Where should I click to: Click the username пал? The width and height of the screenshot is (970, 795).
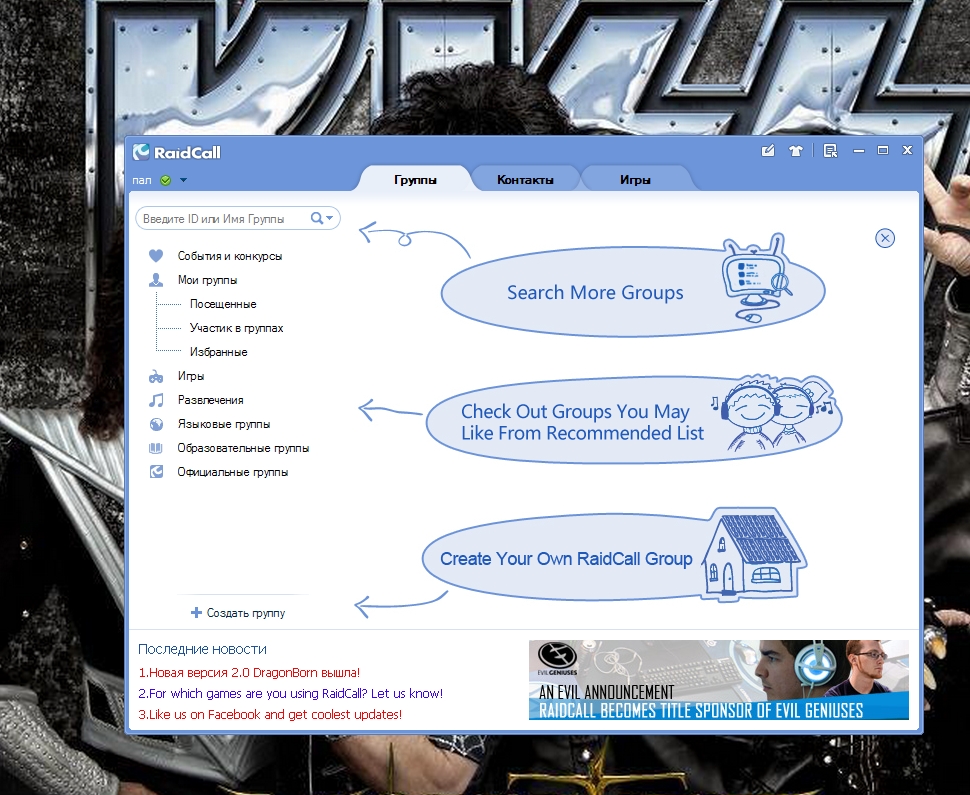coord(142,180)
